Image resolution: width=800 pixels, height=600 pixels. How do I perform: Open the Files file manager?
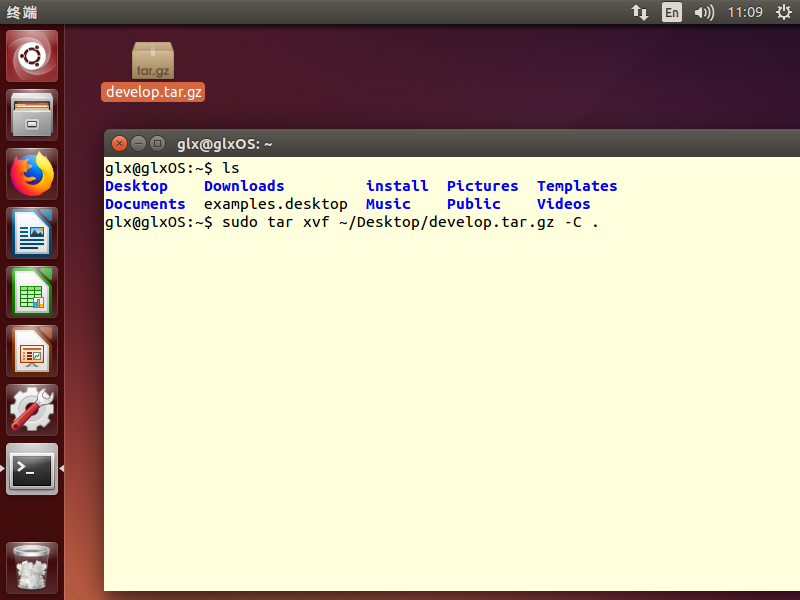point(32,114)
